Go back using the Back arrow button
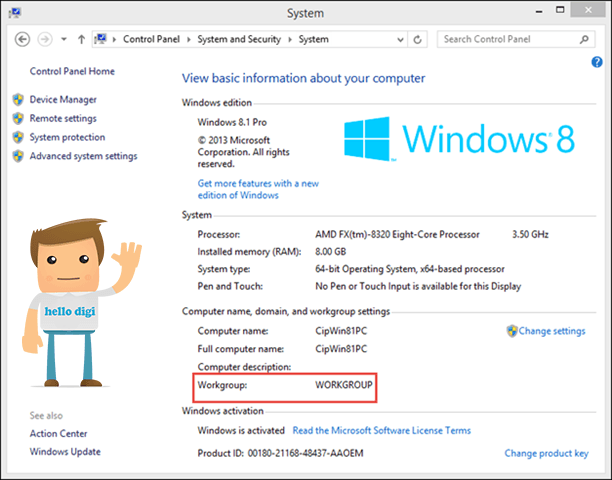612x480 pixels. tap(22, 39)
